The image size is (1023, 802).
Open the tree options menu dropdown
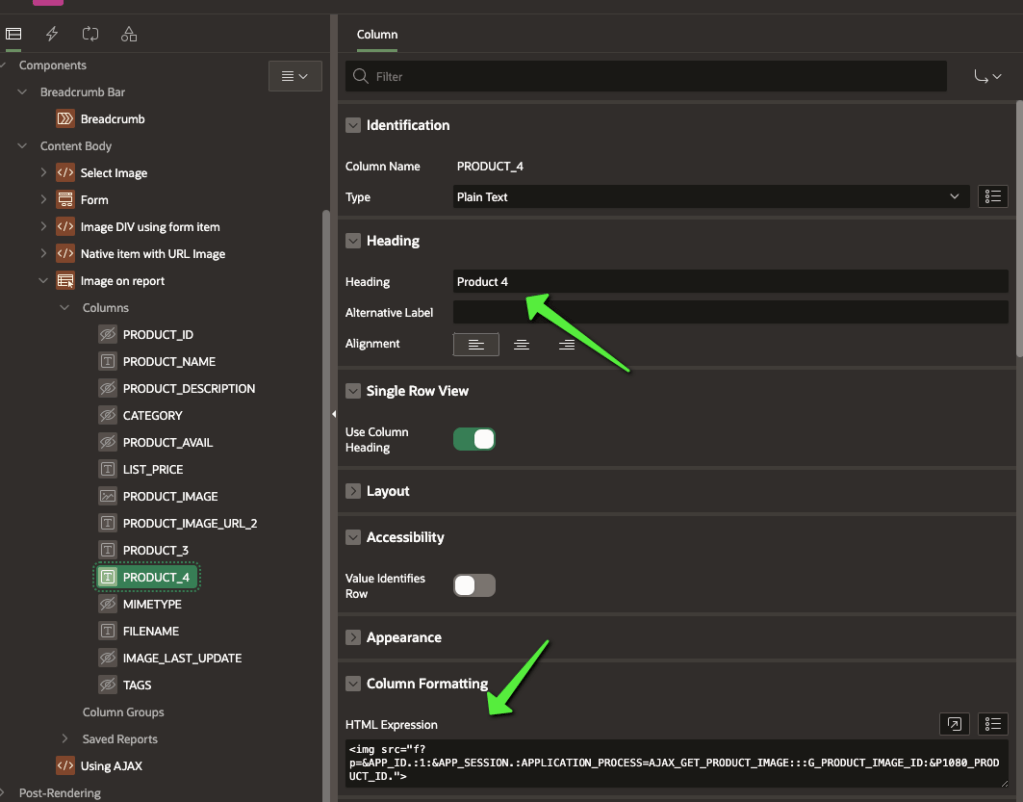(294, 76)
